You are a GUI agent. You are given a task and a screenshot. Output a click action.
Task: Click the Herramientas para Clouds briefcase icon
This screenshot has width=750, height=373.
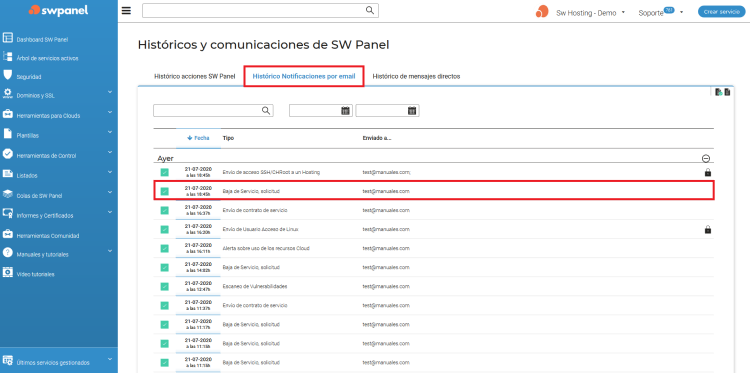pyautogui.click(x=8, y=114)
